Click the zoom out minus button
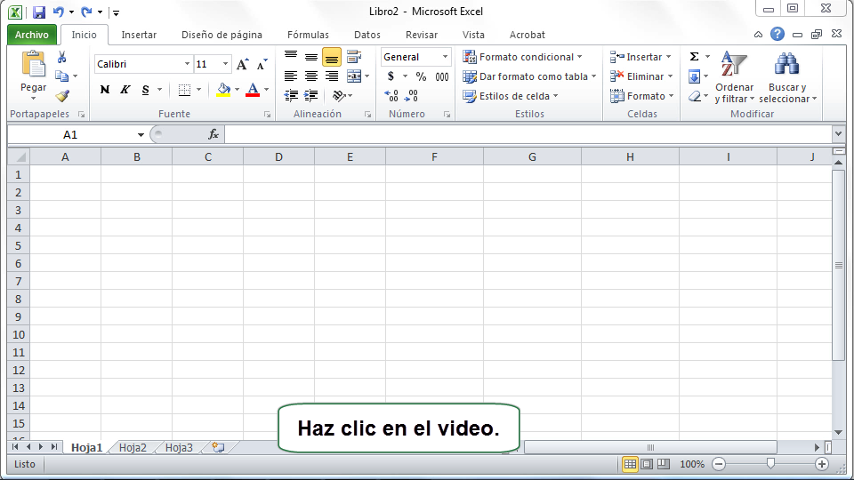The image size is (854, 480). coord(719,464)
